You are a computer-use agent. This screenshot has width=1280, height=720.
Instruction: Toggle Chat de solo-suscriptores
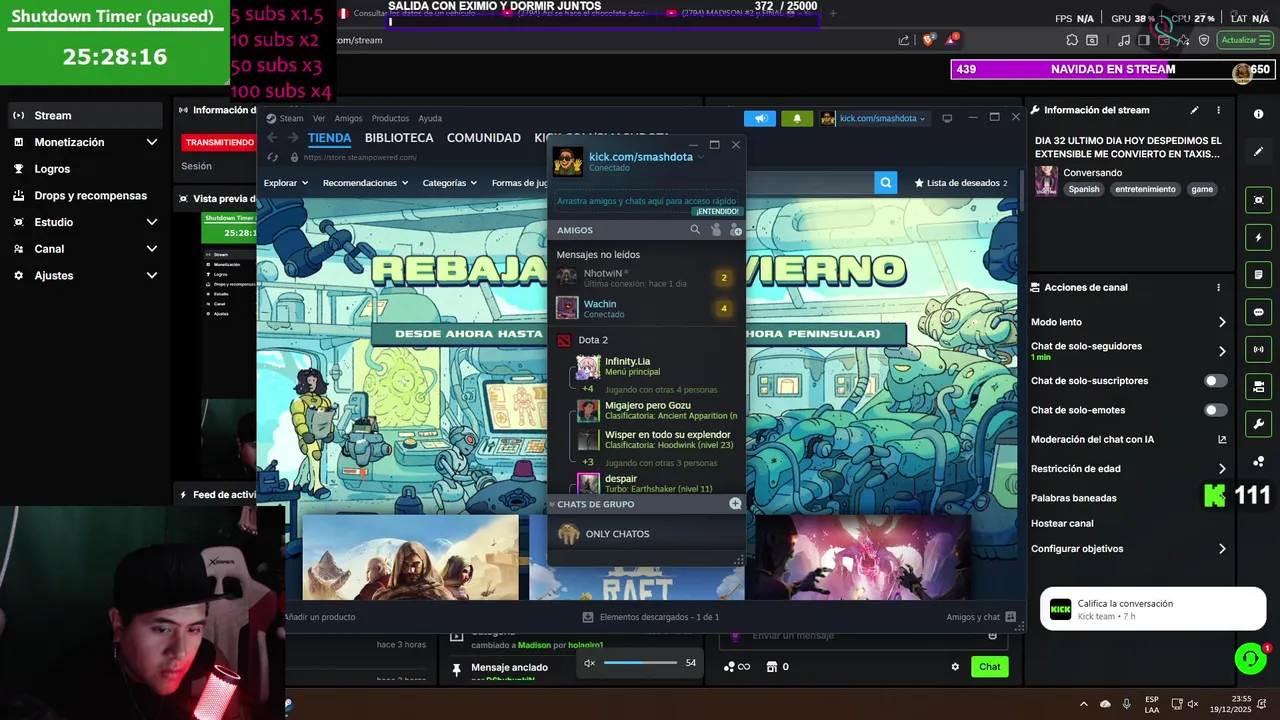[1215, 381]
